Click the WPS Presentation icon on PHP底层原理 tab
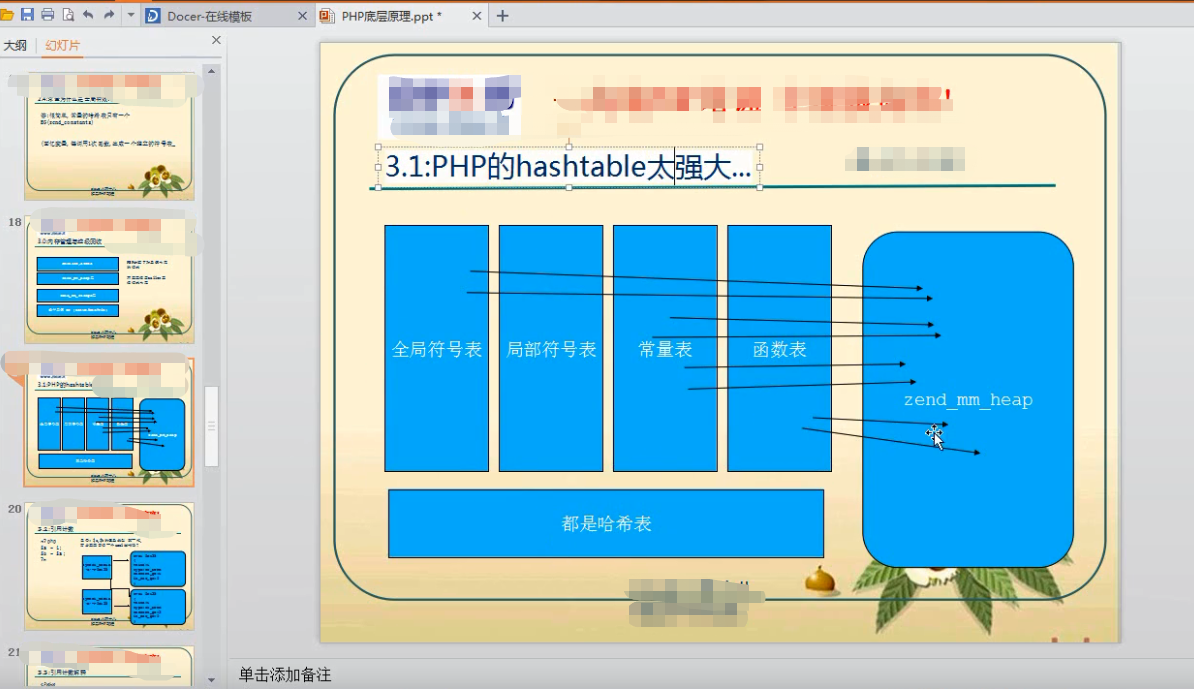Image resolution: width=1194 pixels, height=689 pixels. pos(327,16)
